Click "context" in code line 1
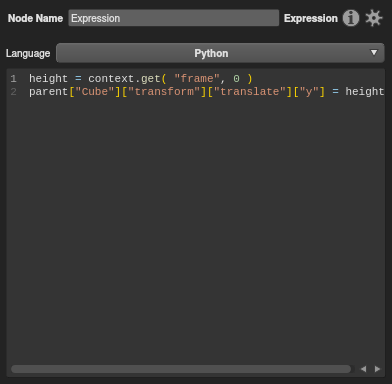Screen dimensions: 392x384 tap(111, 79)
